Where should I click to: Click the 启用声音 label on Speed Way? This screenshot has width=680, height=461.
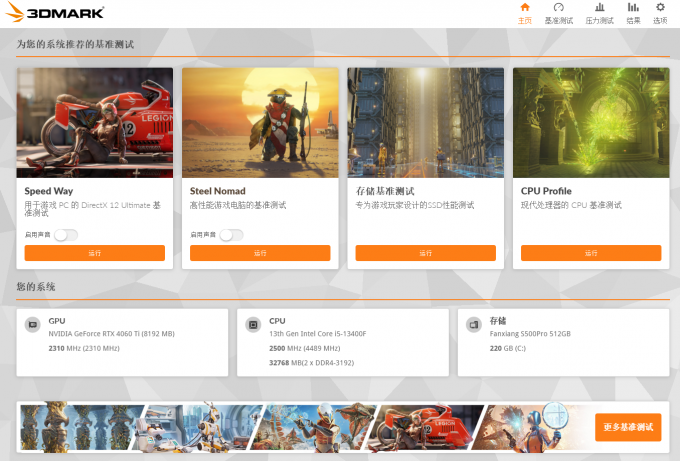pyautogui.click(x=37, y=235)
